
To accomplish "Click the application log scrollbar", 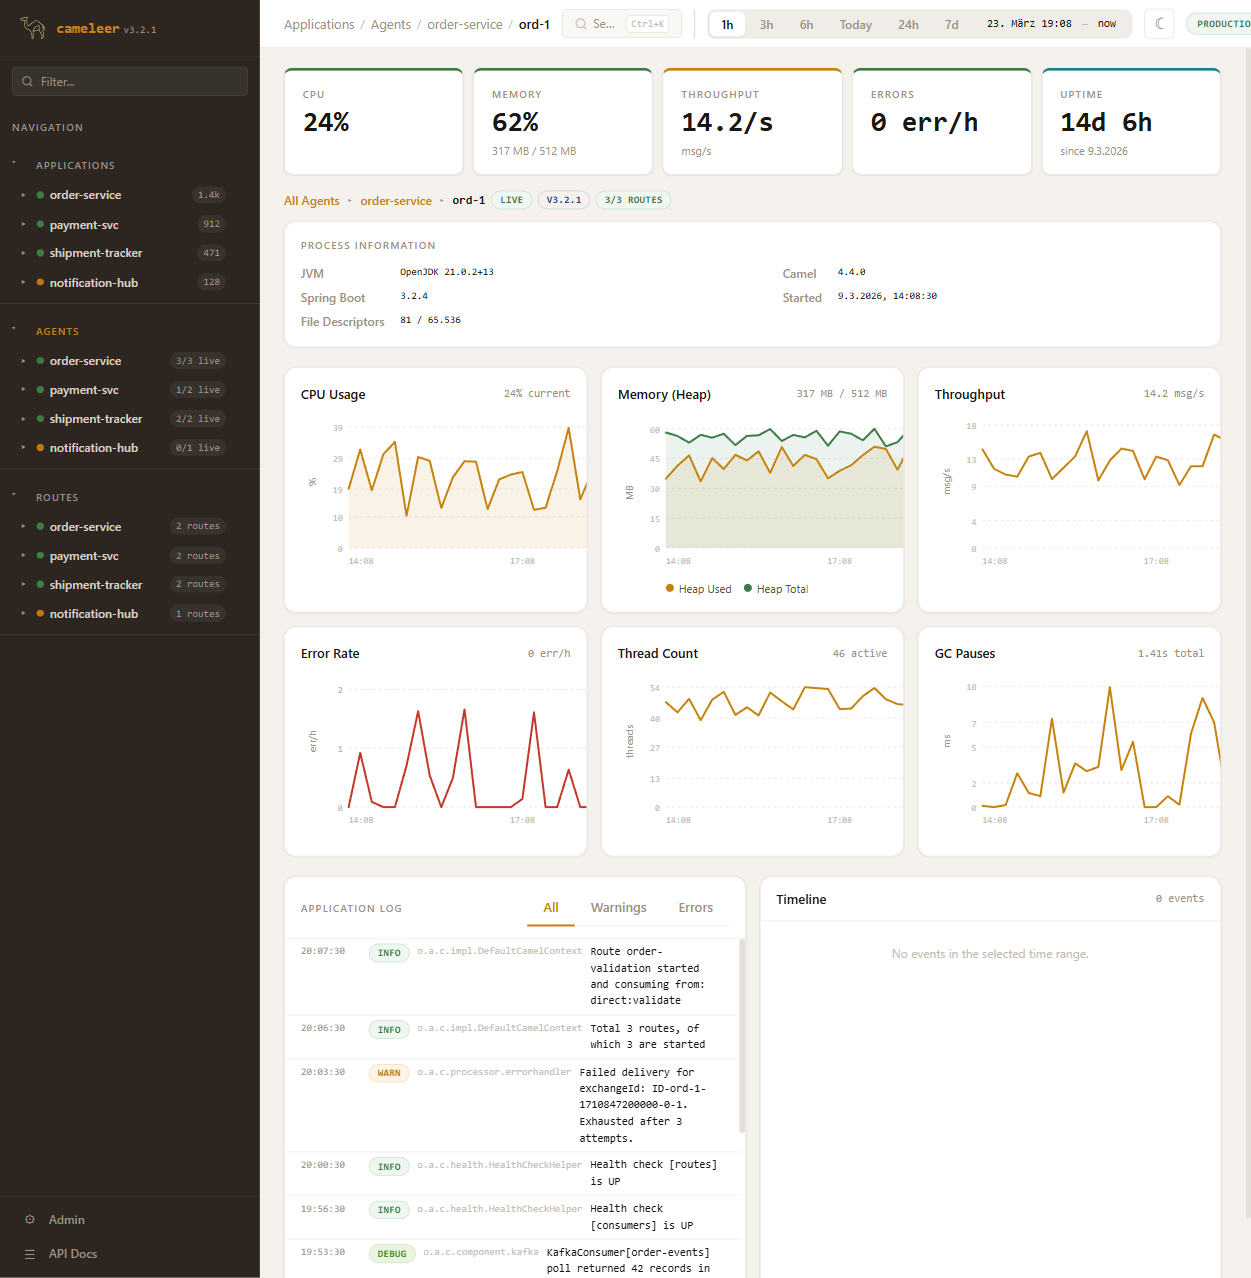I will (x=742, y=1035).
